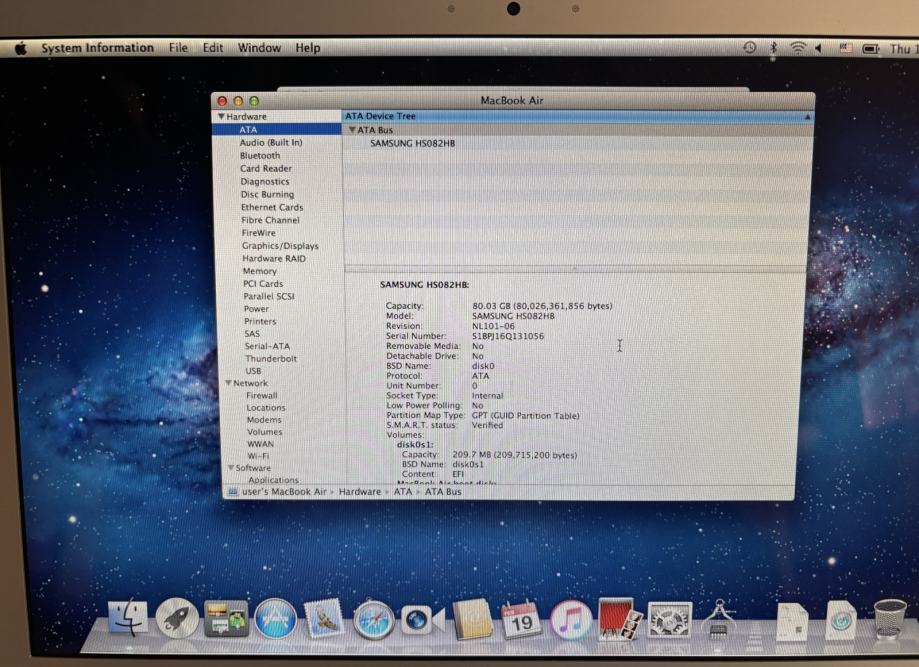Open System Preferences gear icon

click(x=669, y=620)
